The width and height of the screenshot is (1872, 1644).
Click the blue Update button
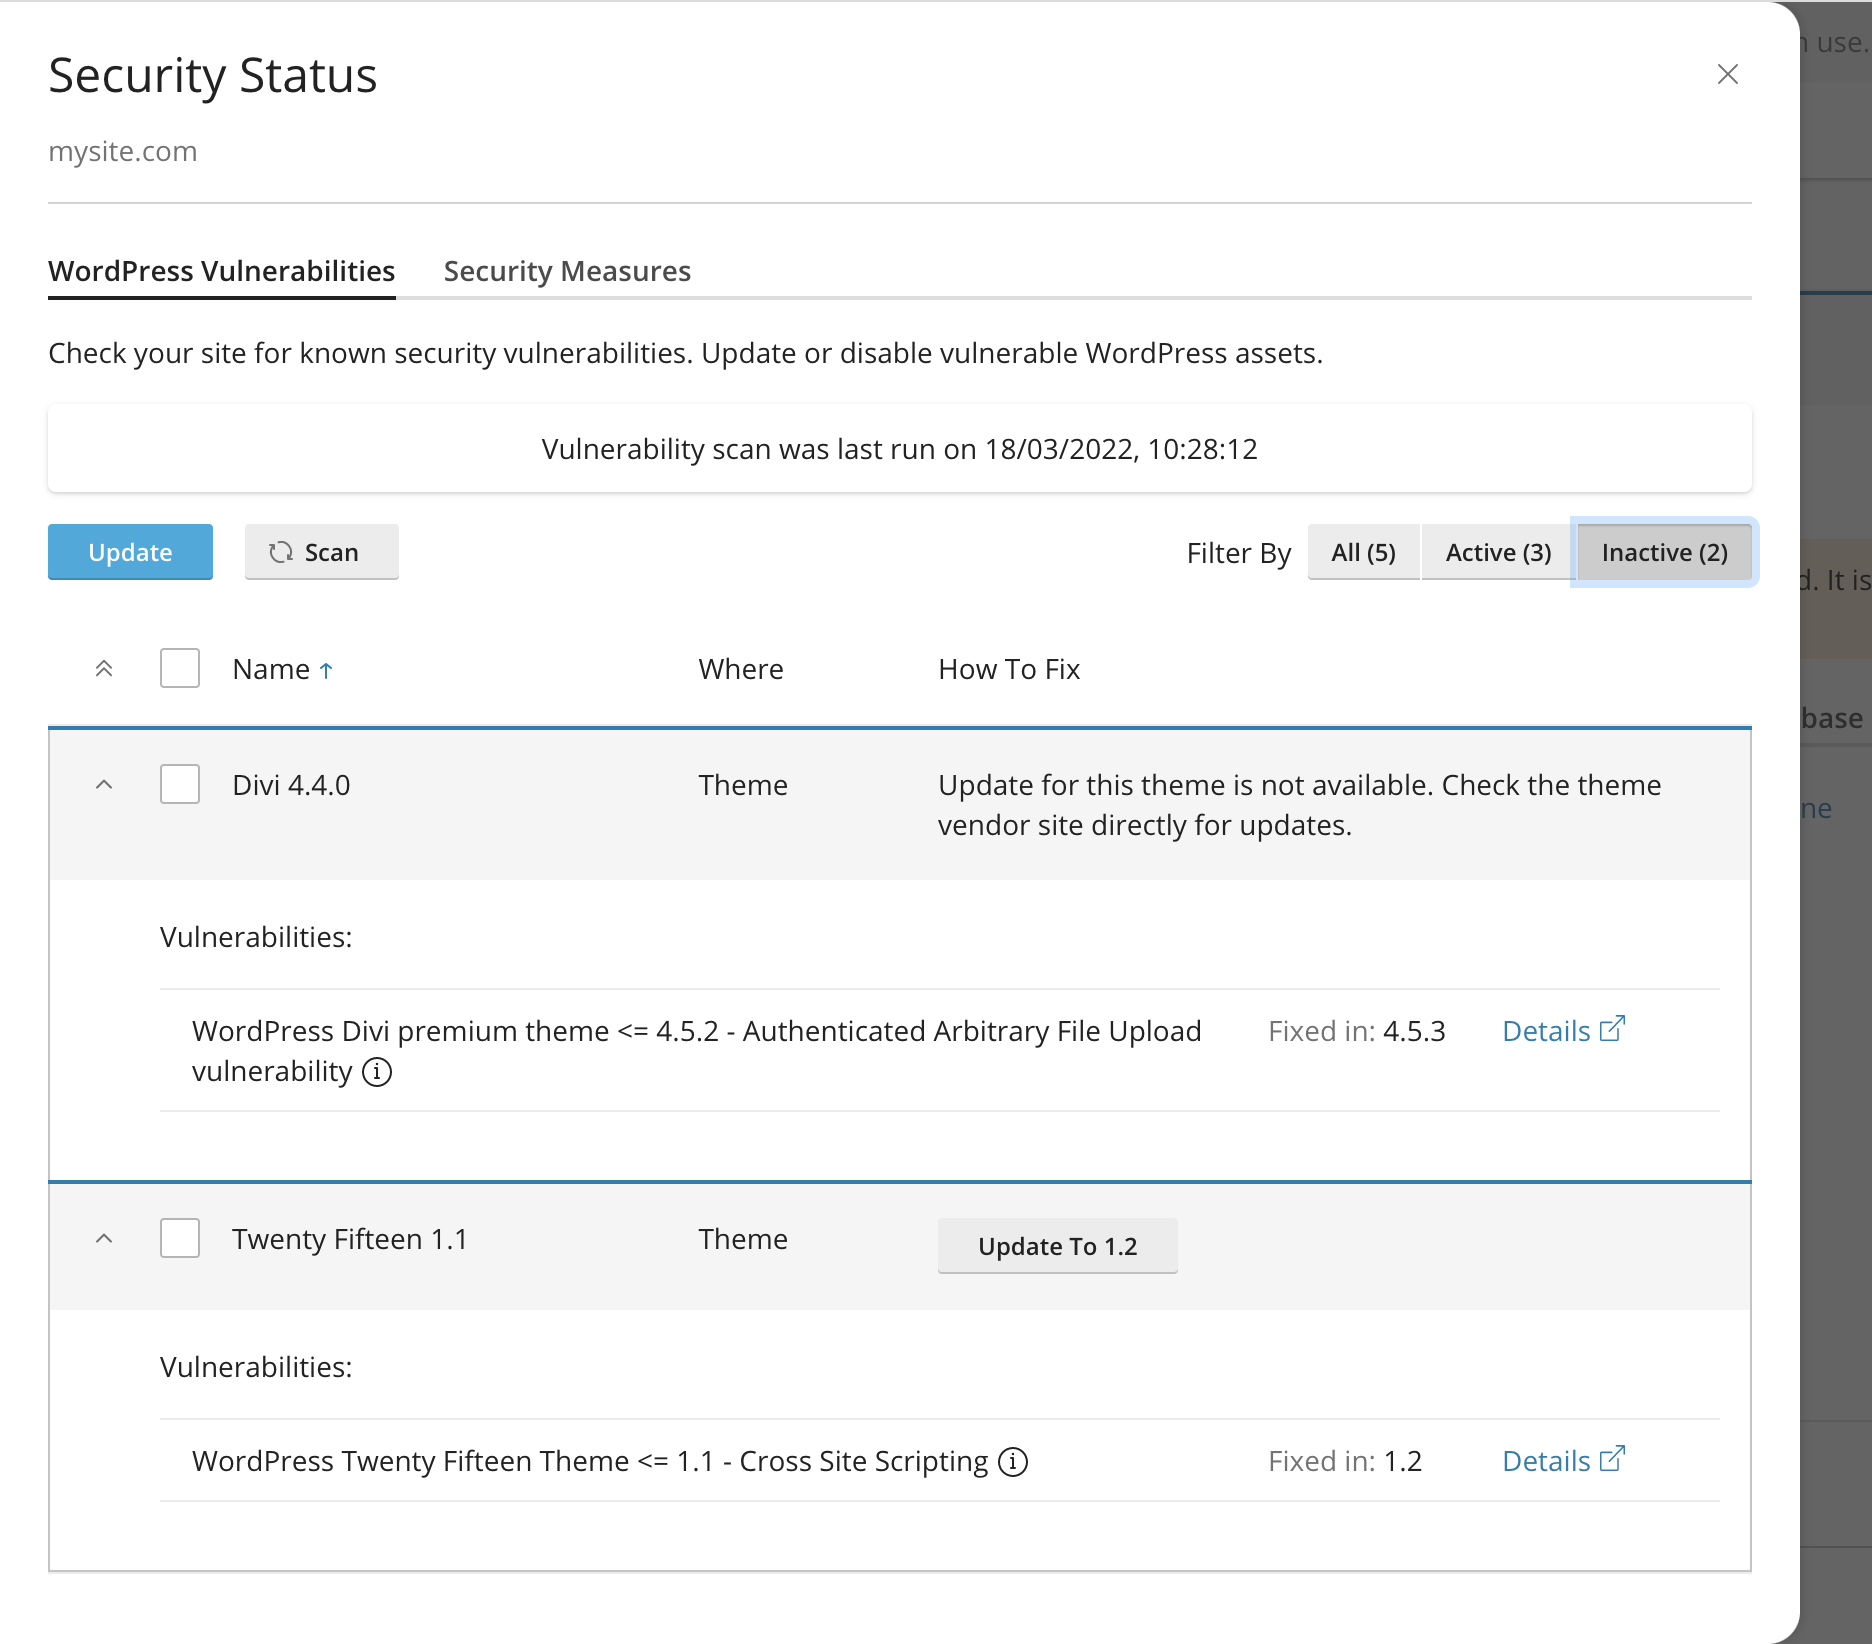click(130, 552)
